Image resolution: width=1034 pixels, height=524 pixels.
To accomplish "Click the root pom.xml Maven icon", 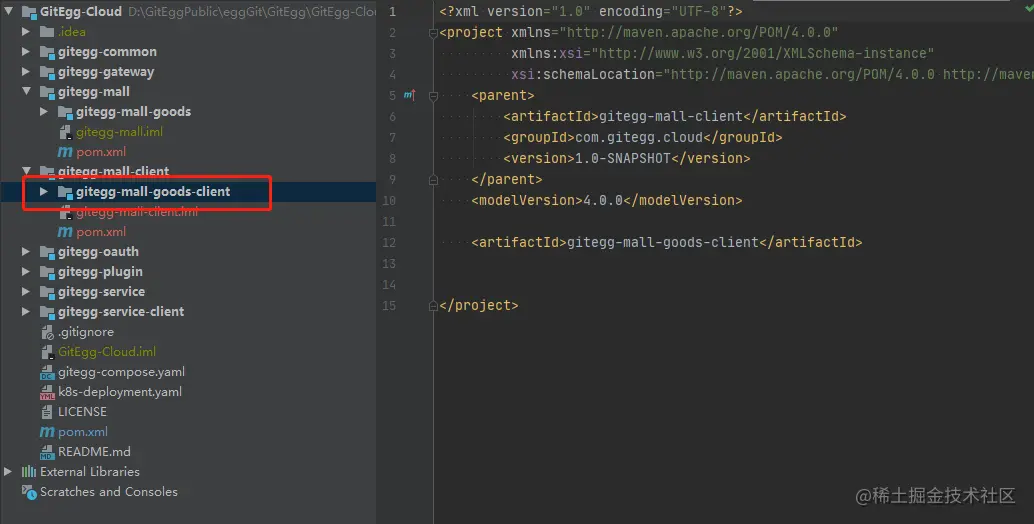I will click(x=47, y=432).
